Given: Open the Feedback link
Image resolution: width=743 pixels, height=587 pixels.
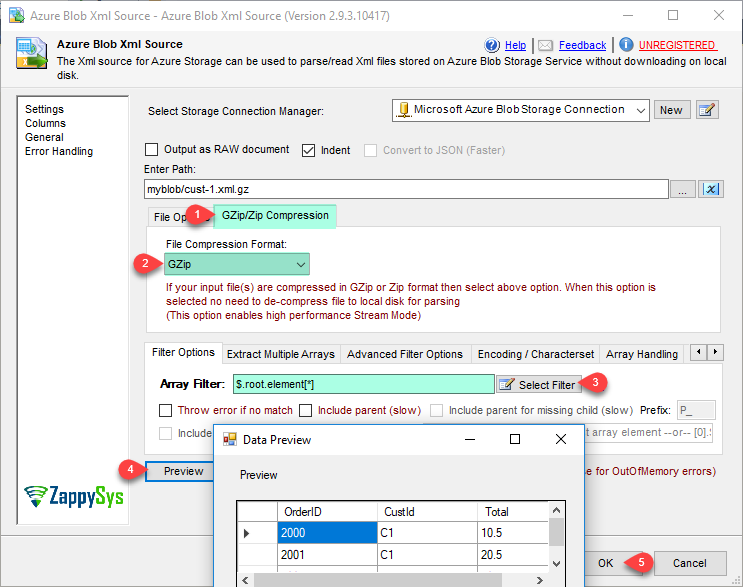Looking at the screenshot, I should 582,45.
